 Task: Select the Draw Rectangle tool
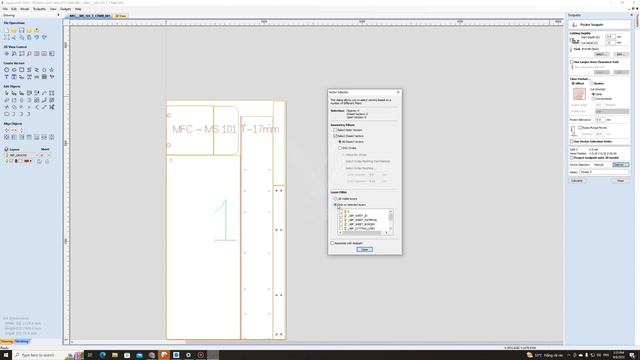pyautogui.click(x=22, y=70)
